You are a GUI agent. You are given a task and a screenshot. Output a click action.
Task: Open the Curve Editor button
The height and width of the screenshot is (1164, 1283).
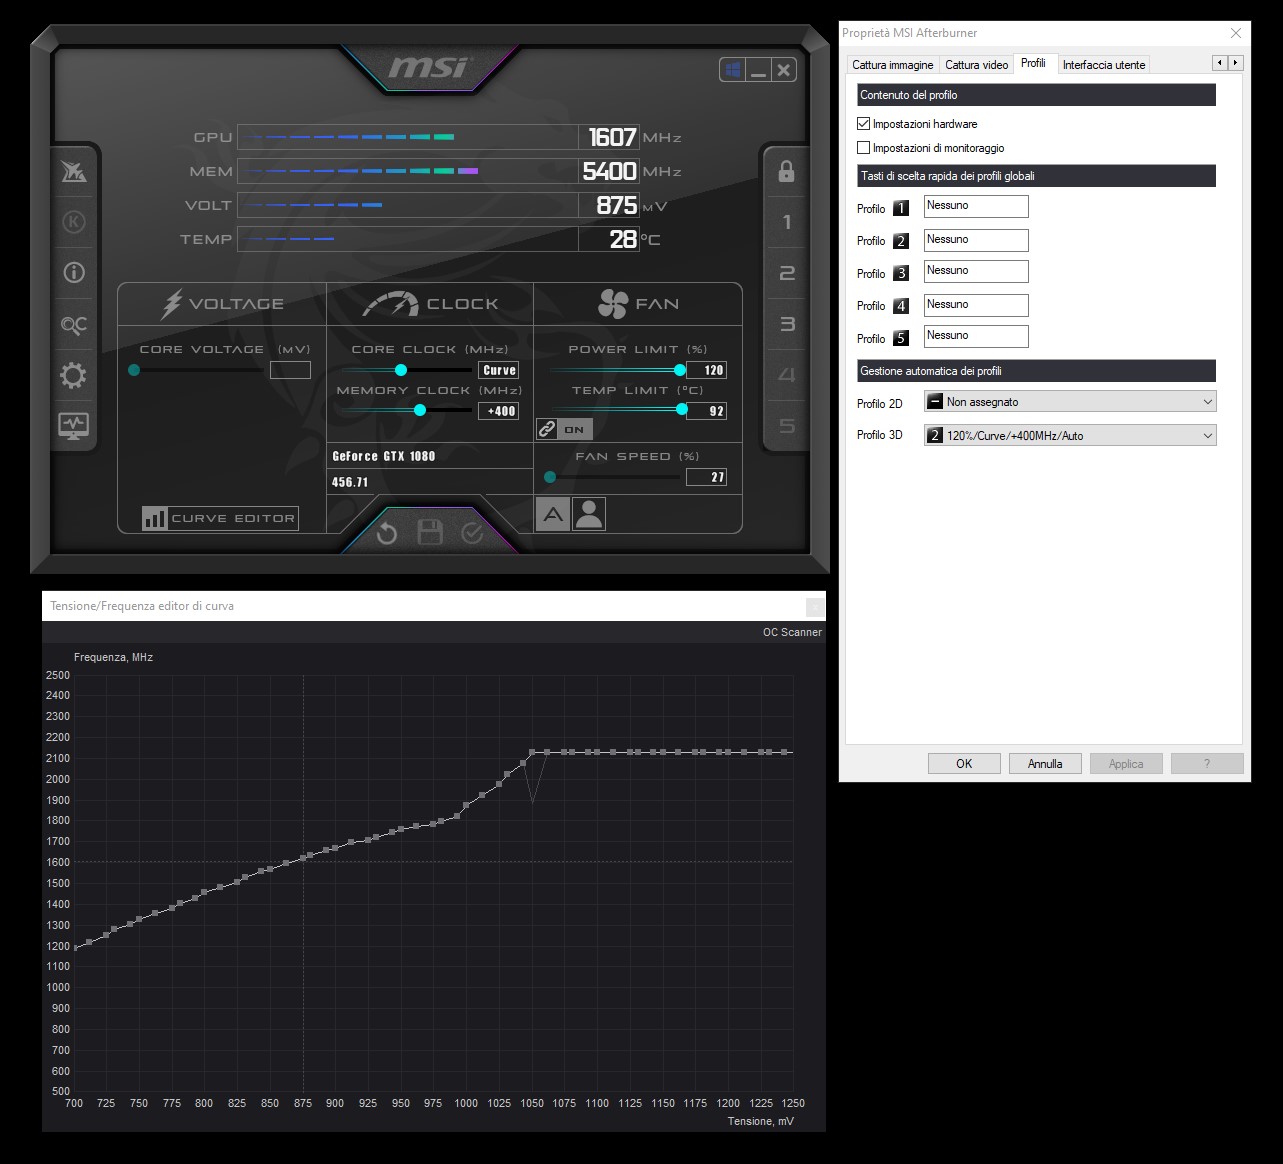[x=220, y=518]
